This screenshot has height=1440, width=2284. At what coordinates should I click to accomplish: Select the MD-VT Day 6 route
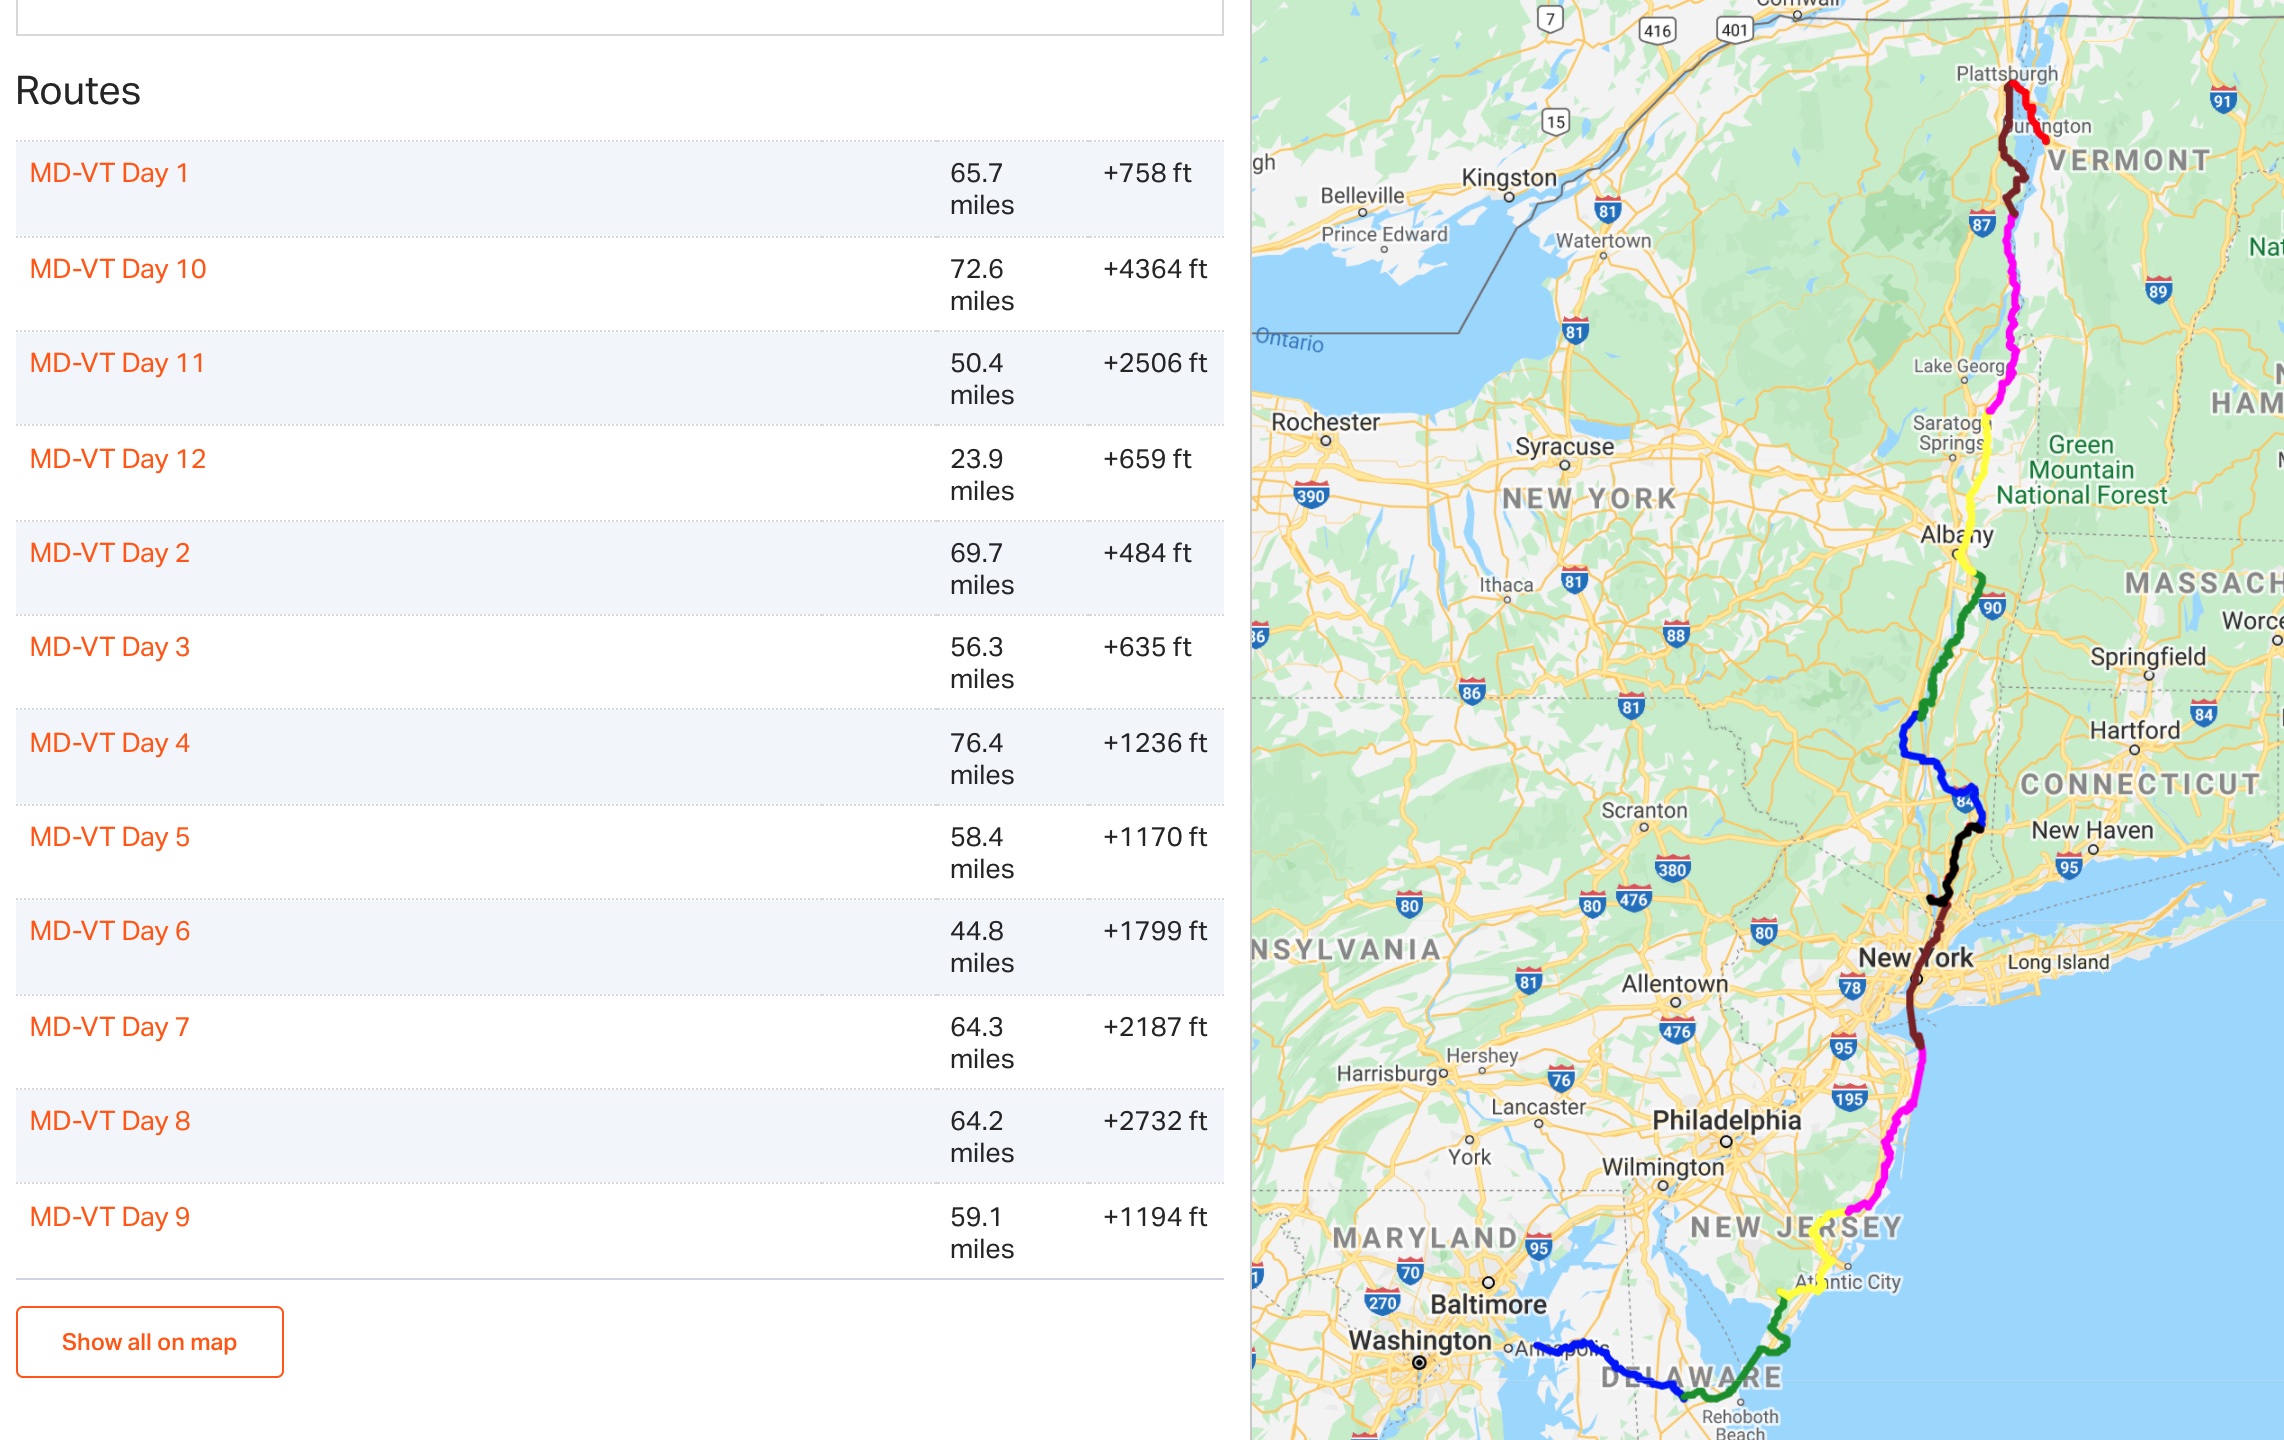click(110, 931)
